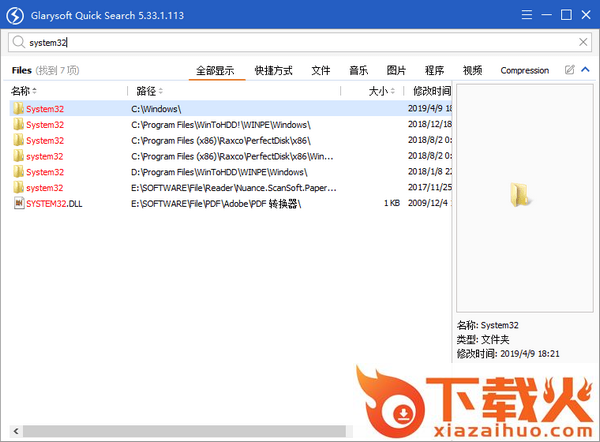Click path C:\Program Files\WinToHDD!\WINPE\Windows\
The image size is (600, 442).
coord(221,125)
